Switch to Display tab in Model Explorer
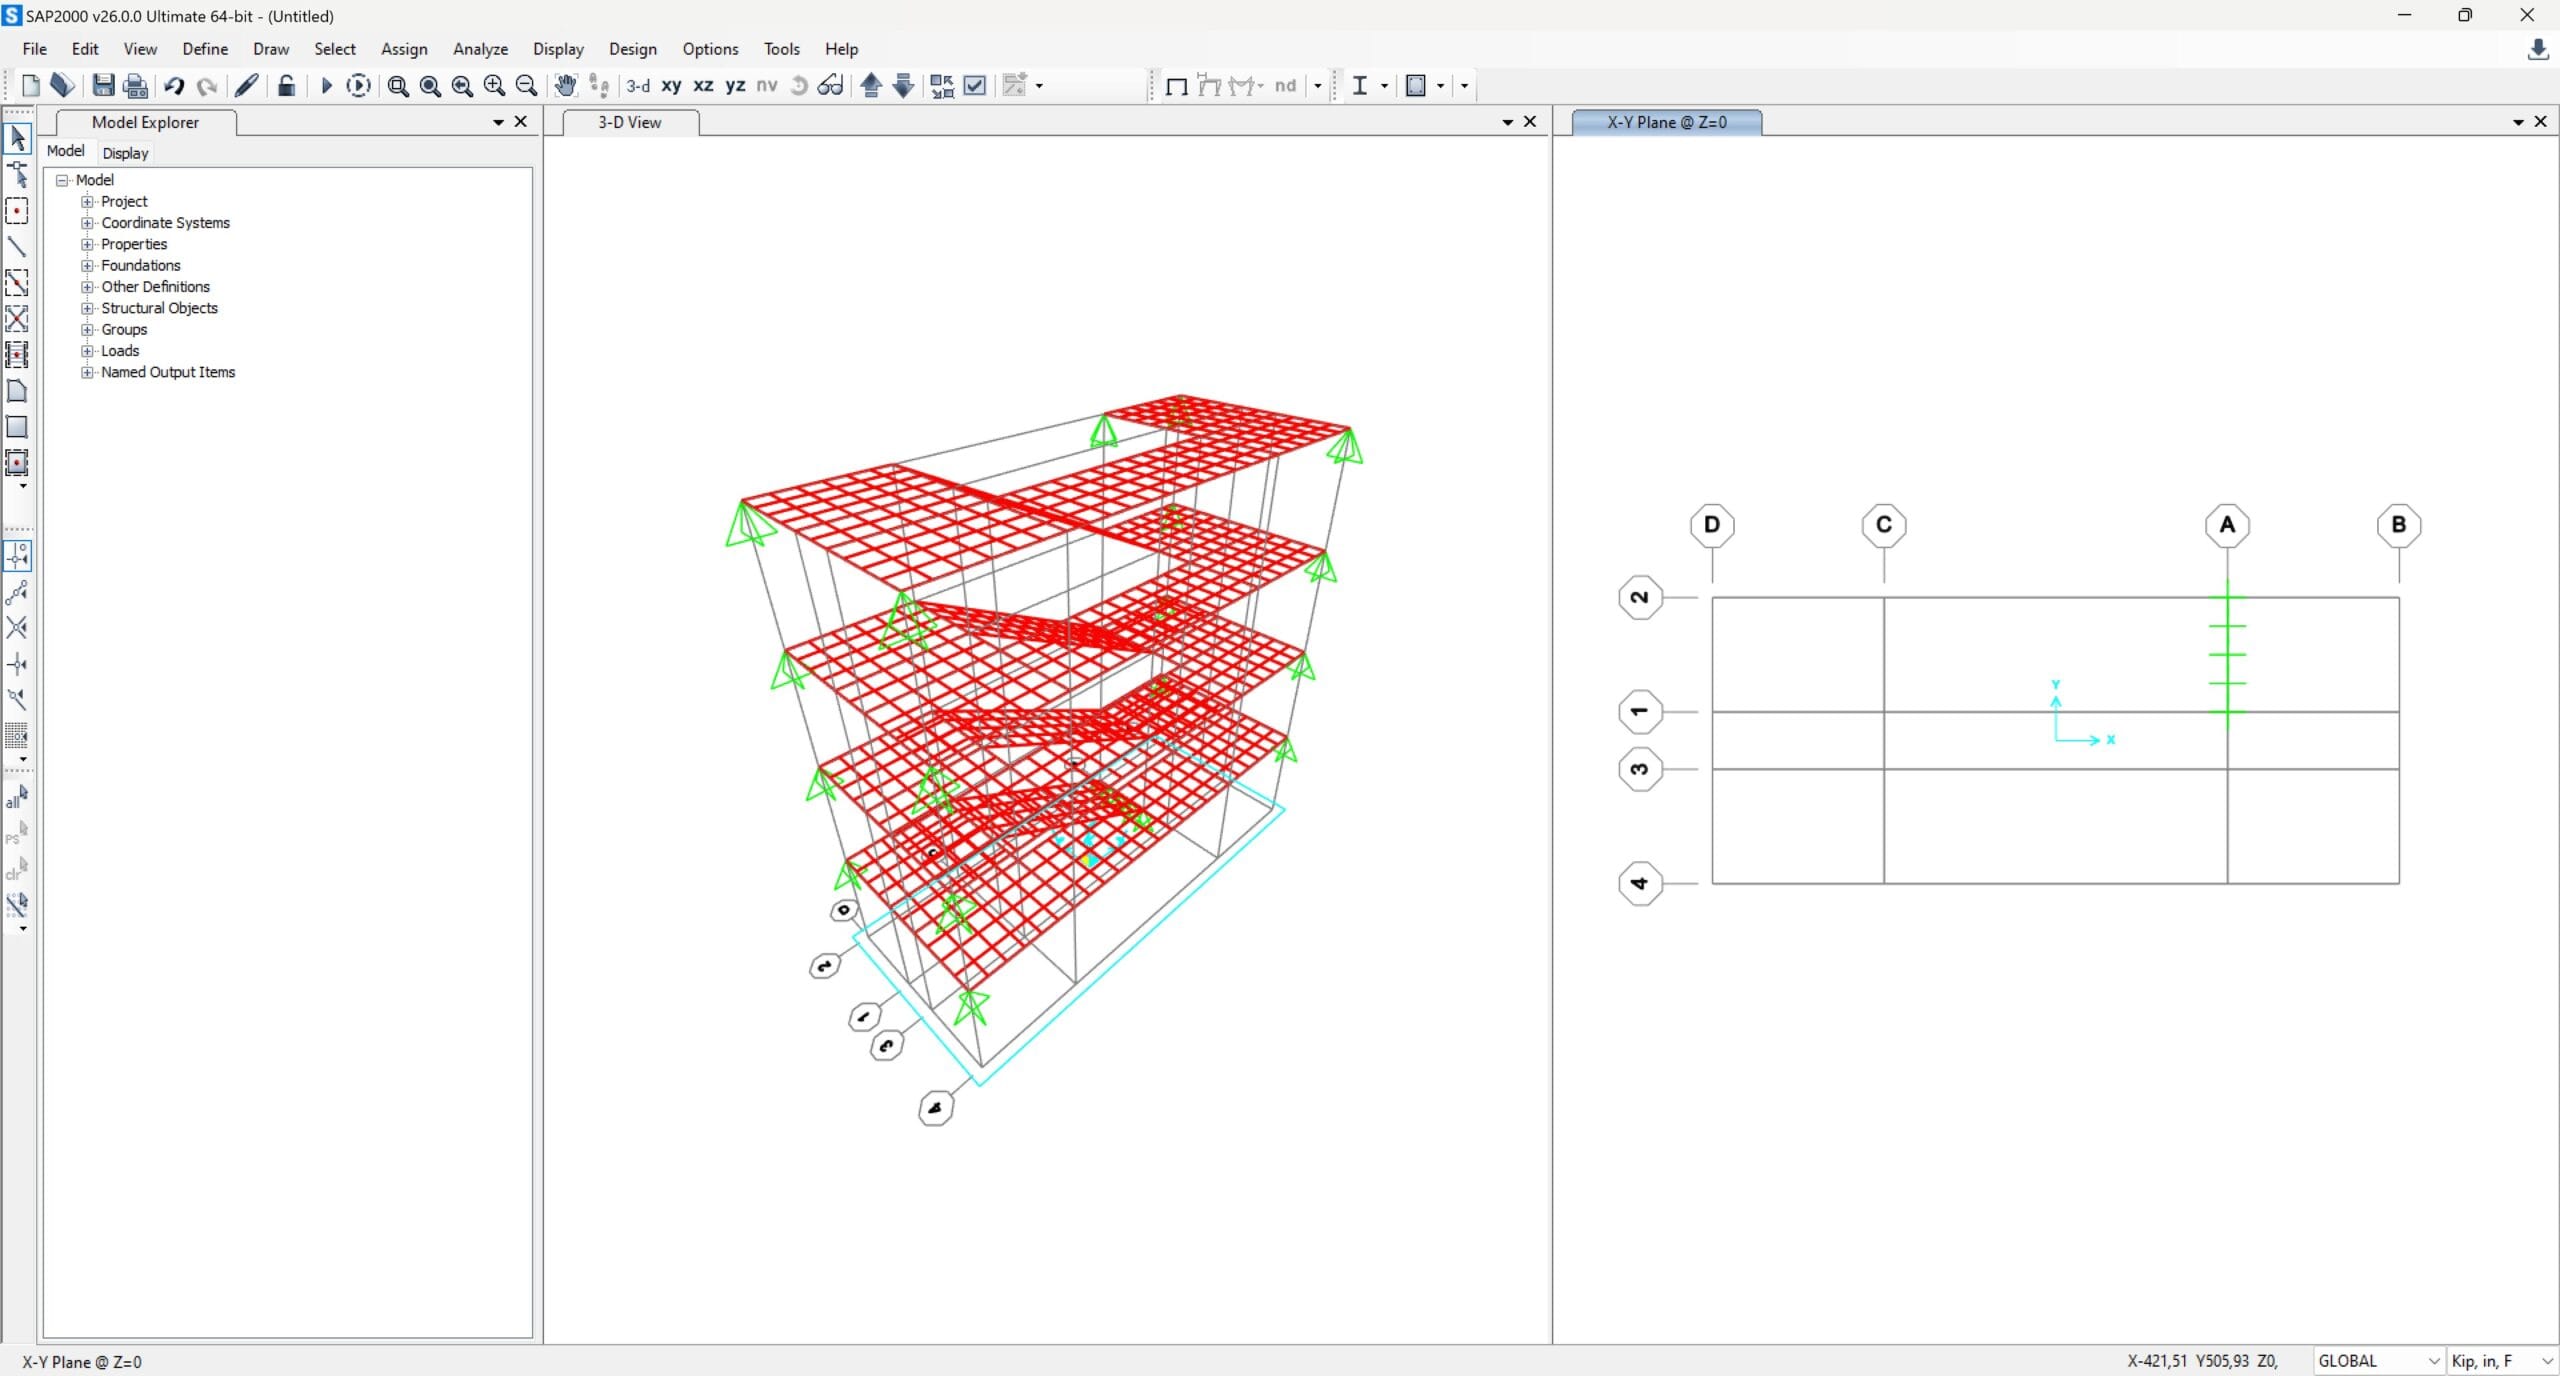2560x1376 pixels. tap(125, 153)
